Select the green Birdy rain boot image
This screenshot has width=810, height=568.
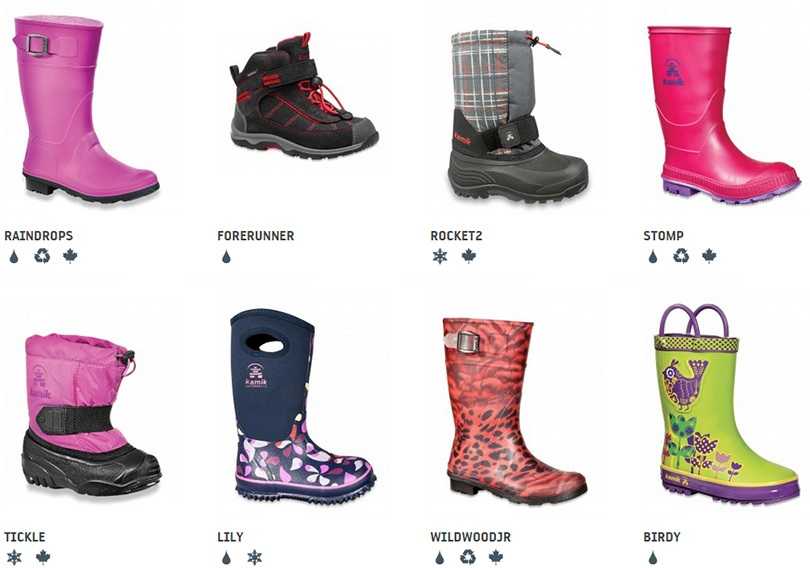click(727, 404)
